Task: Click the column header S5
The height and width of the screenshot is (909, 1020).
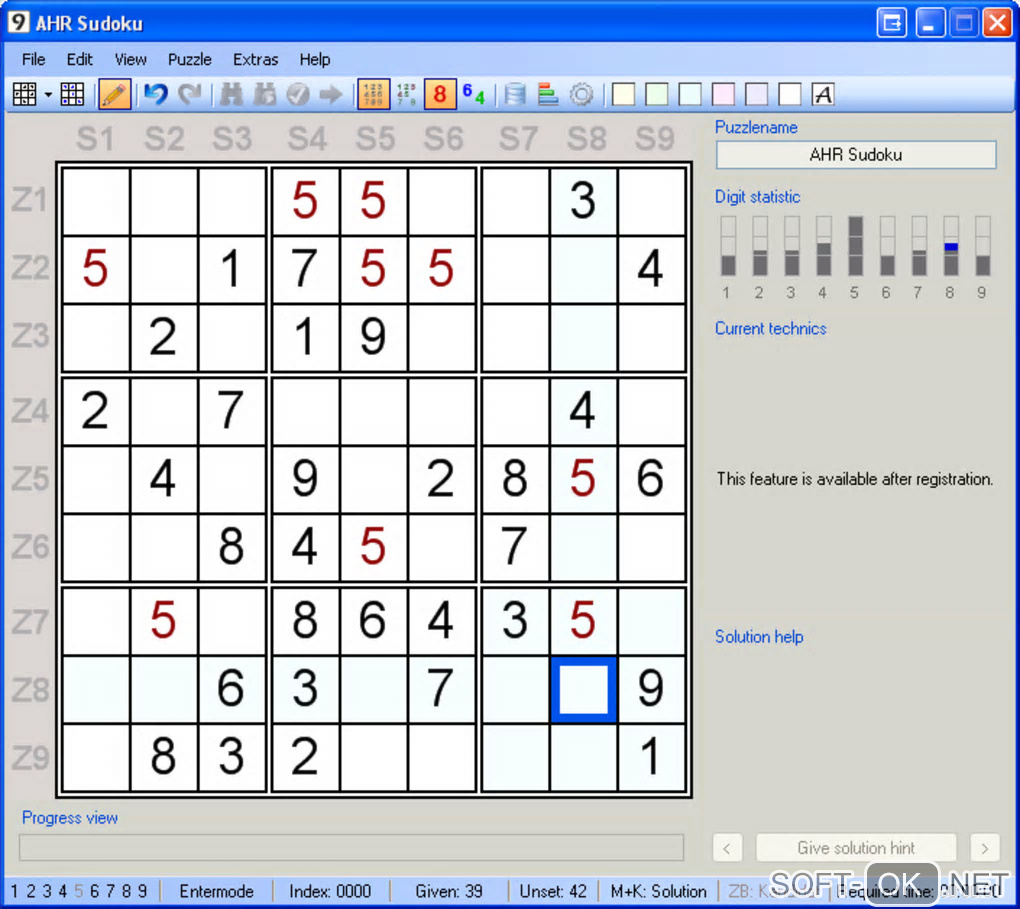Action: point(375,139)
